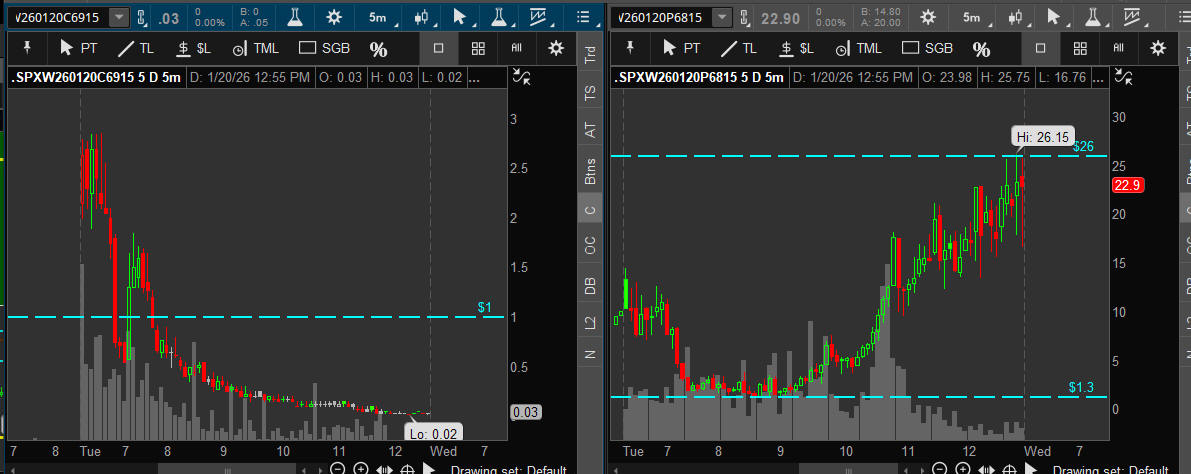Toggle the pin on left drawing toolbar
This screenshot has height=474, width=1191.
[x=27, y=48]
